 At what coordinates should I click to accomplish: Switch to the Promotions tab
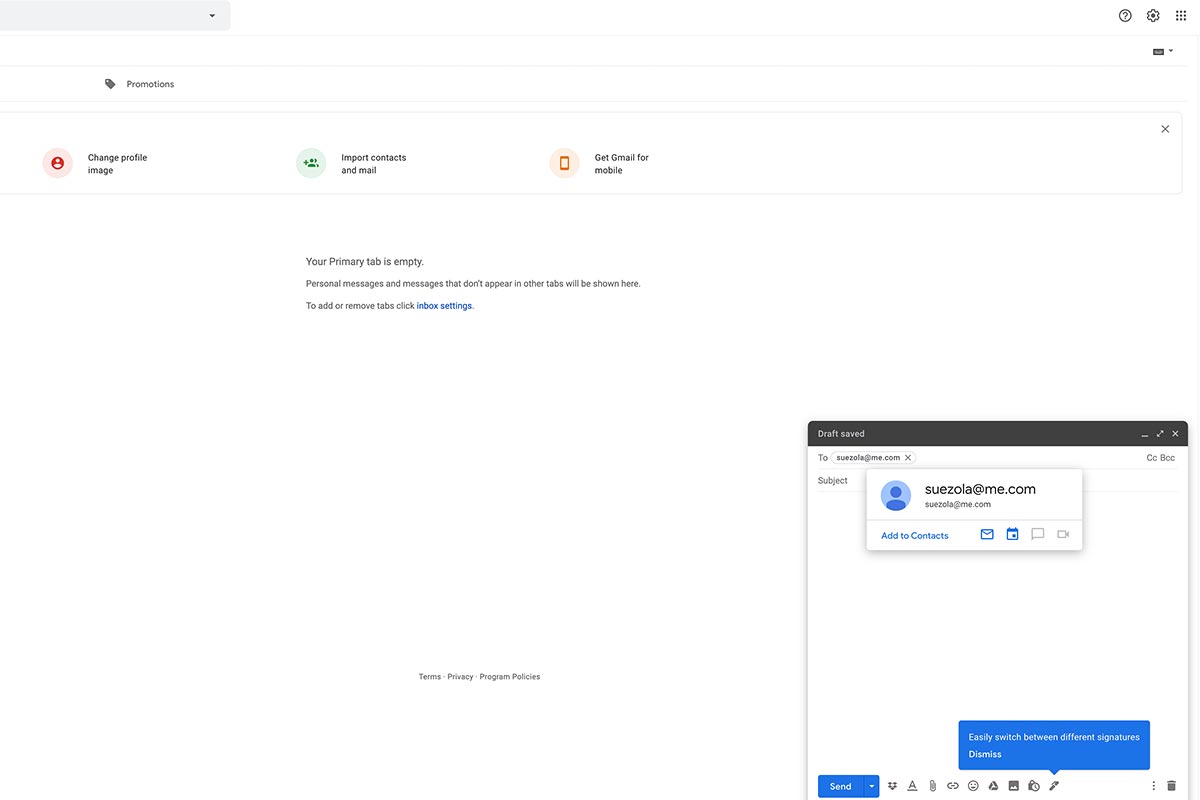pos(149,84)
